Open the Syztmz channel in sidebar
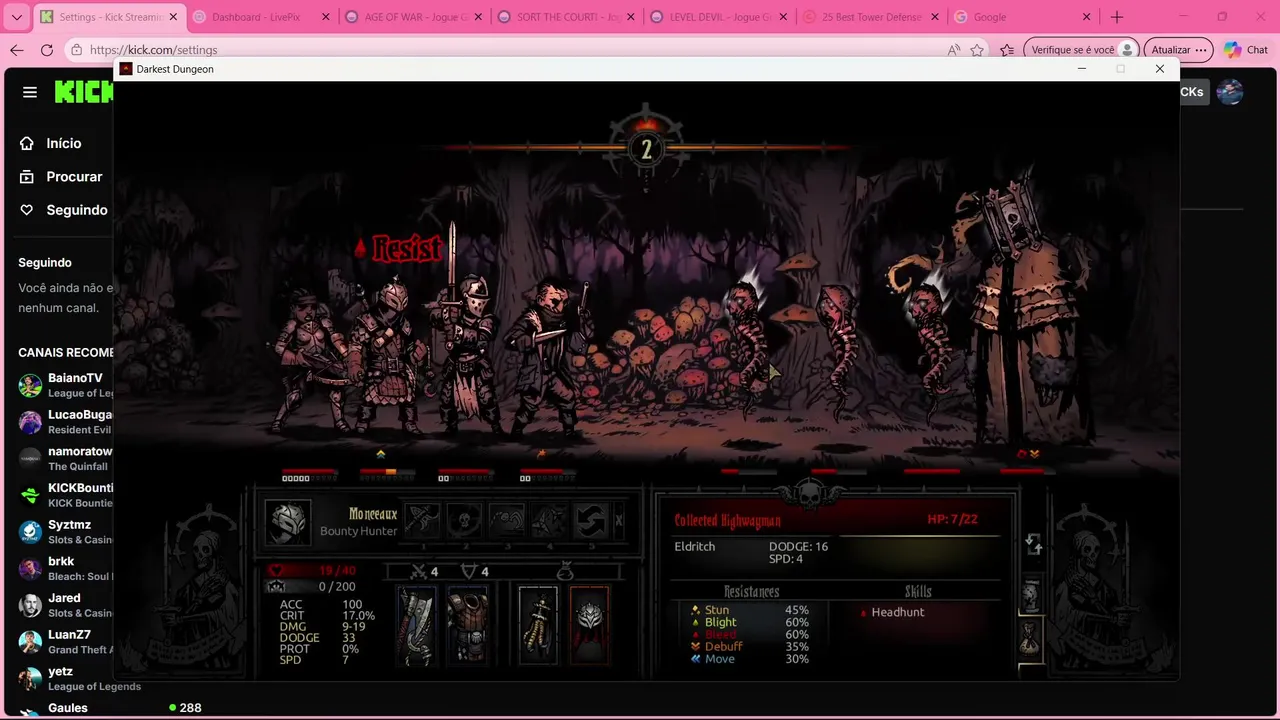The width and height of the screenshot is (1280, 720). (65, 532)
